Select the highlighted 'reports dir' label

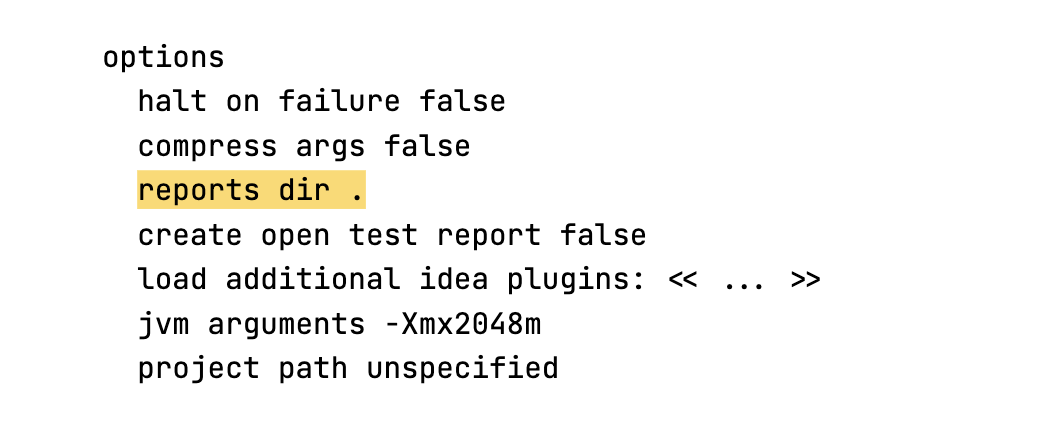click(233, 191)
